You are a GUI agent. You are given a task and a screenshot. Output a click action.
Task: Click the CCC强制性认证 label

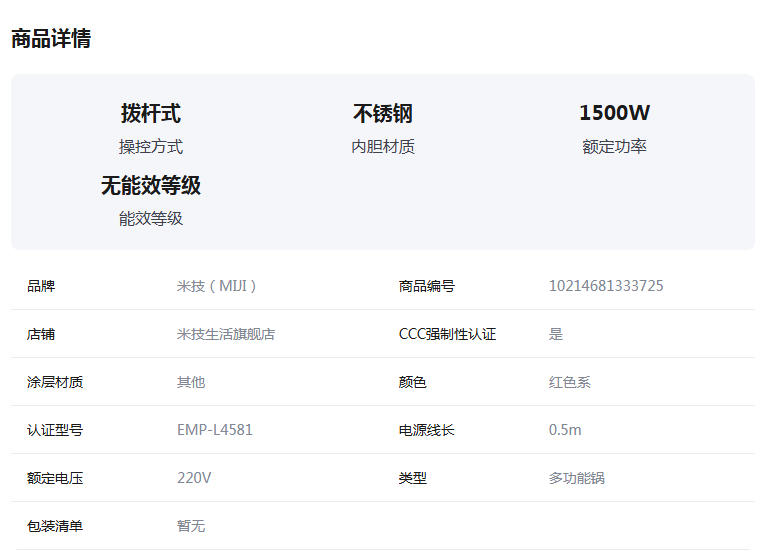pyautogui.click(x=447, y=334)
